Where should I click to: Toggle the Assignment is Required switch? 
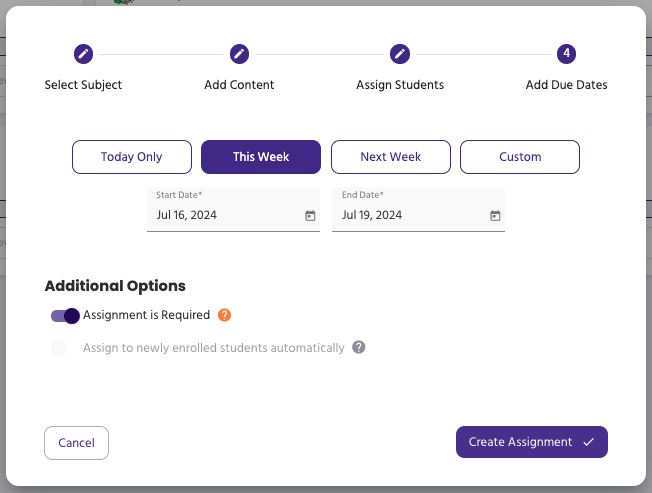65,316
